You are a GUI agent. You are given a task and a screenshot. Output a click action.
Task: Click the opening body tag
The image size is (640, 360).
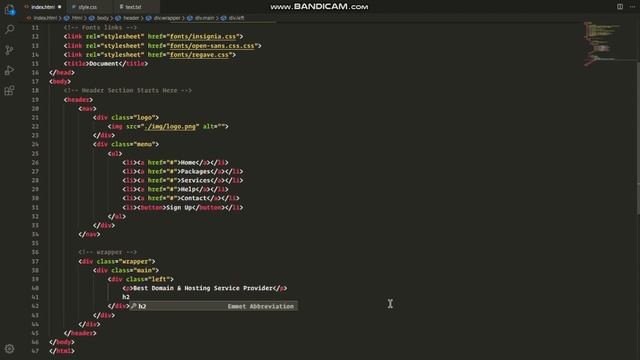pyautogui.click(x=60, y=82)
